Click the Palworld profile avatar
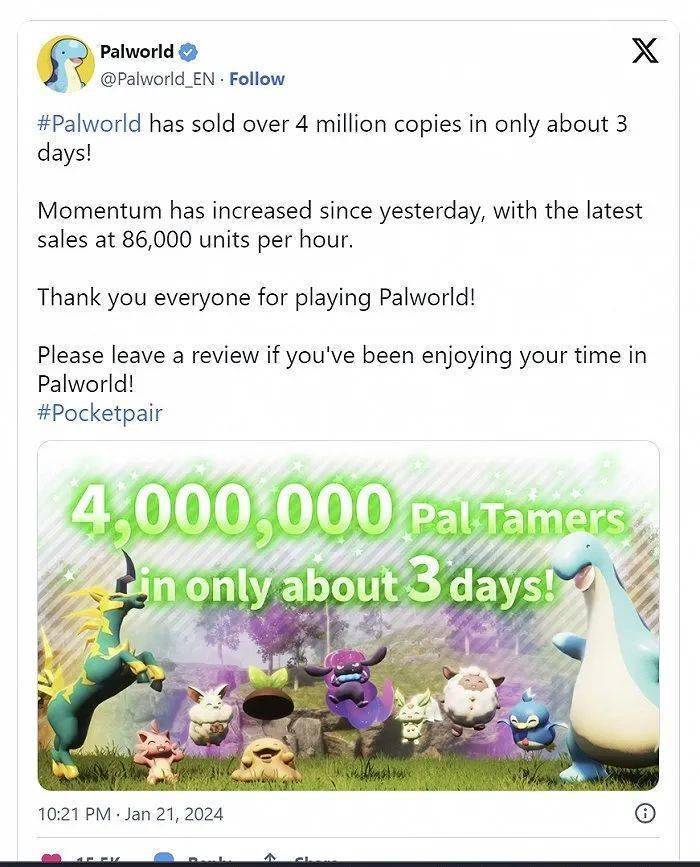 pyautogui.click(x=65, y=65)
